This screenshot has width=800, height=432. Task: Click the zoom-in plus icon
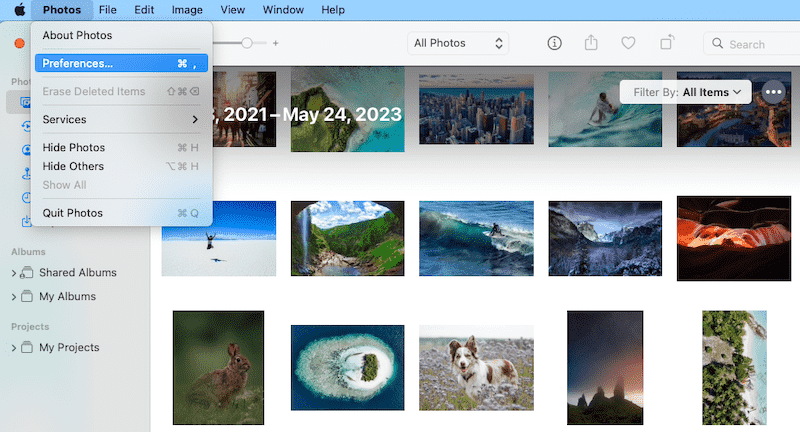coord(276,43)
